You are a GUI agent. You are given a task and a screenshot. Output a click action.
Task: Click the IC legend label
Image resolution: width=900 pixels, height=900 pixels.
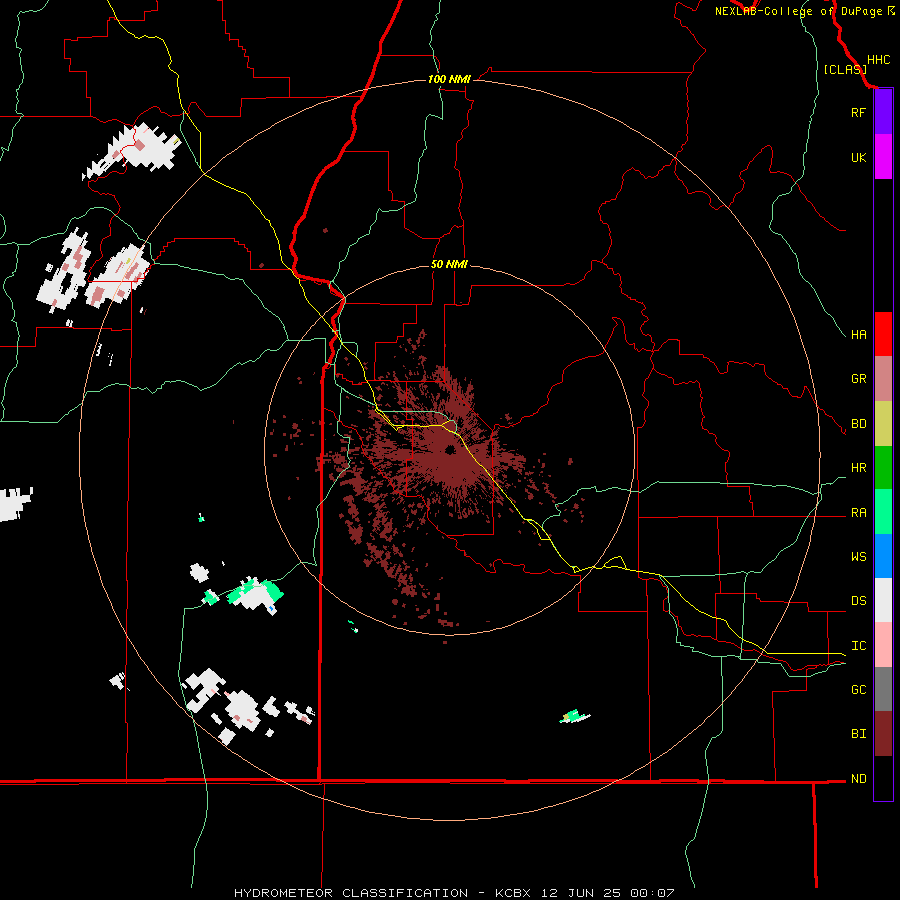(858, 646)
